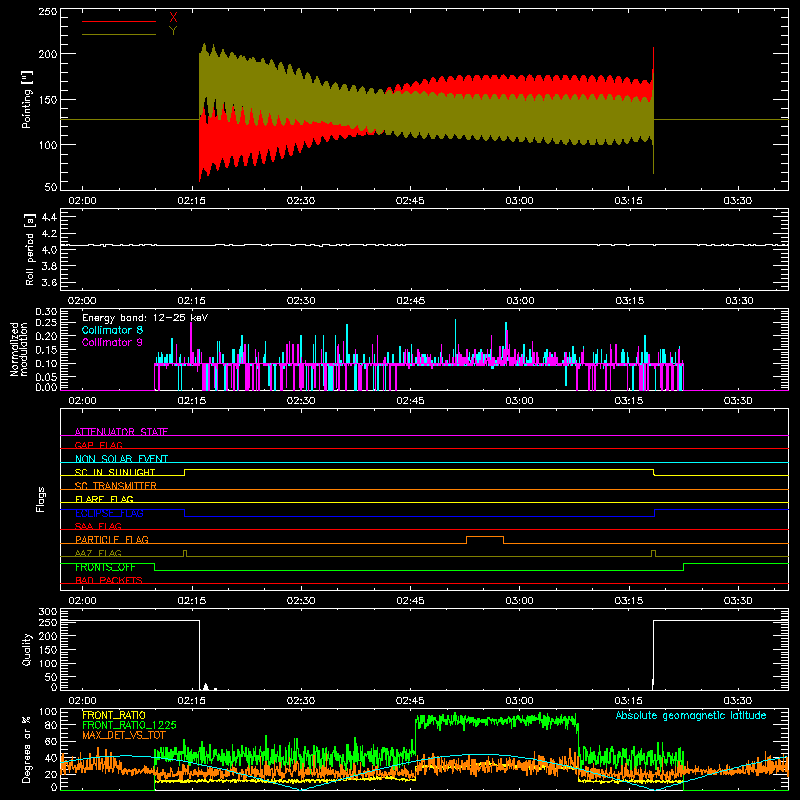This screenshot has height=800, width=800.
Task: Click the 0.30 tick on the modulation axis
Action: (46, 312)
